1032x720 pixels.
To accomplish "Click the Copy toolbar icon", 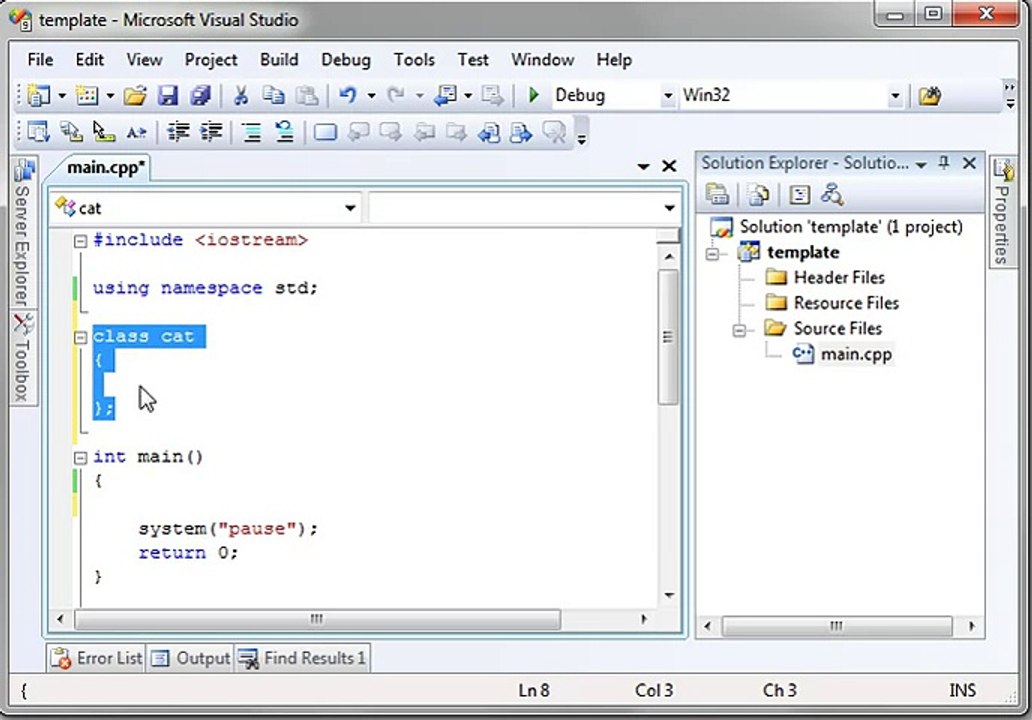I will pyautogui.click(x=273, y=96).
